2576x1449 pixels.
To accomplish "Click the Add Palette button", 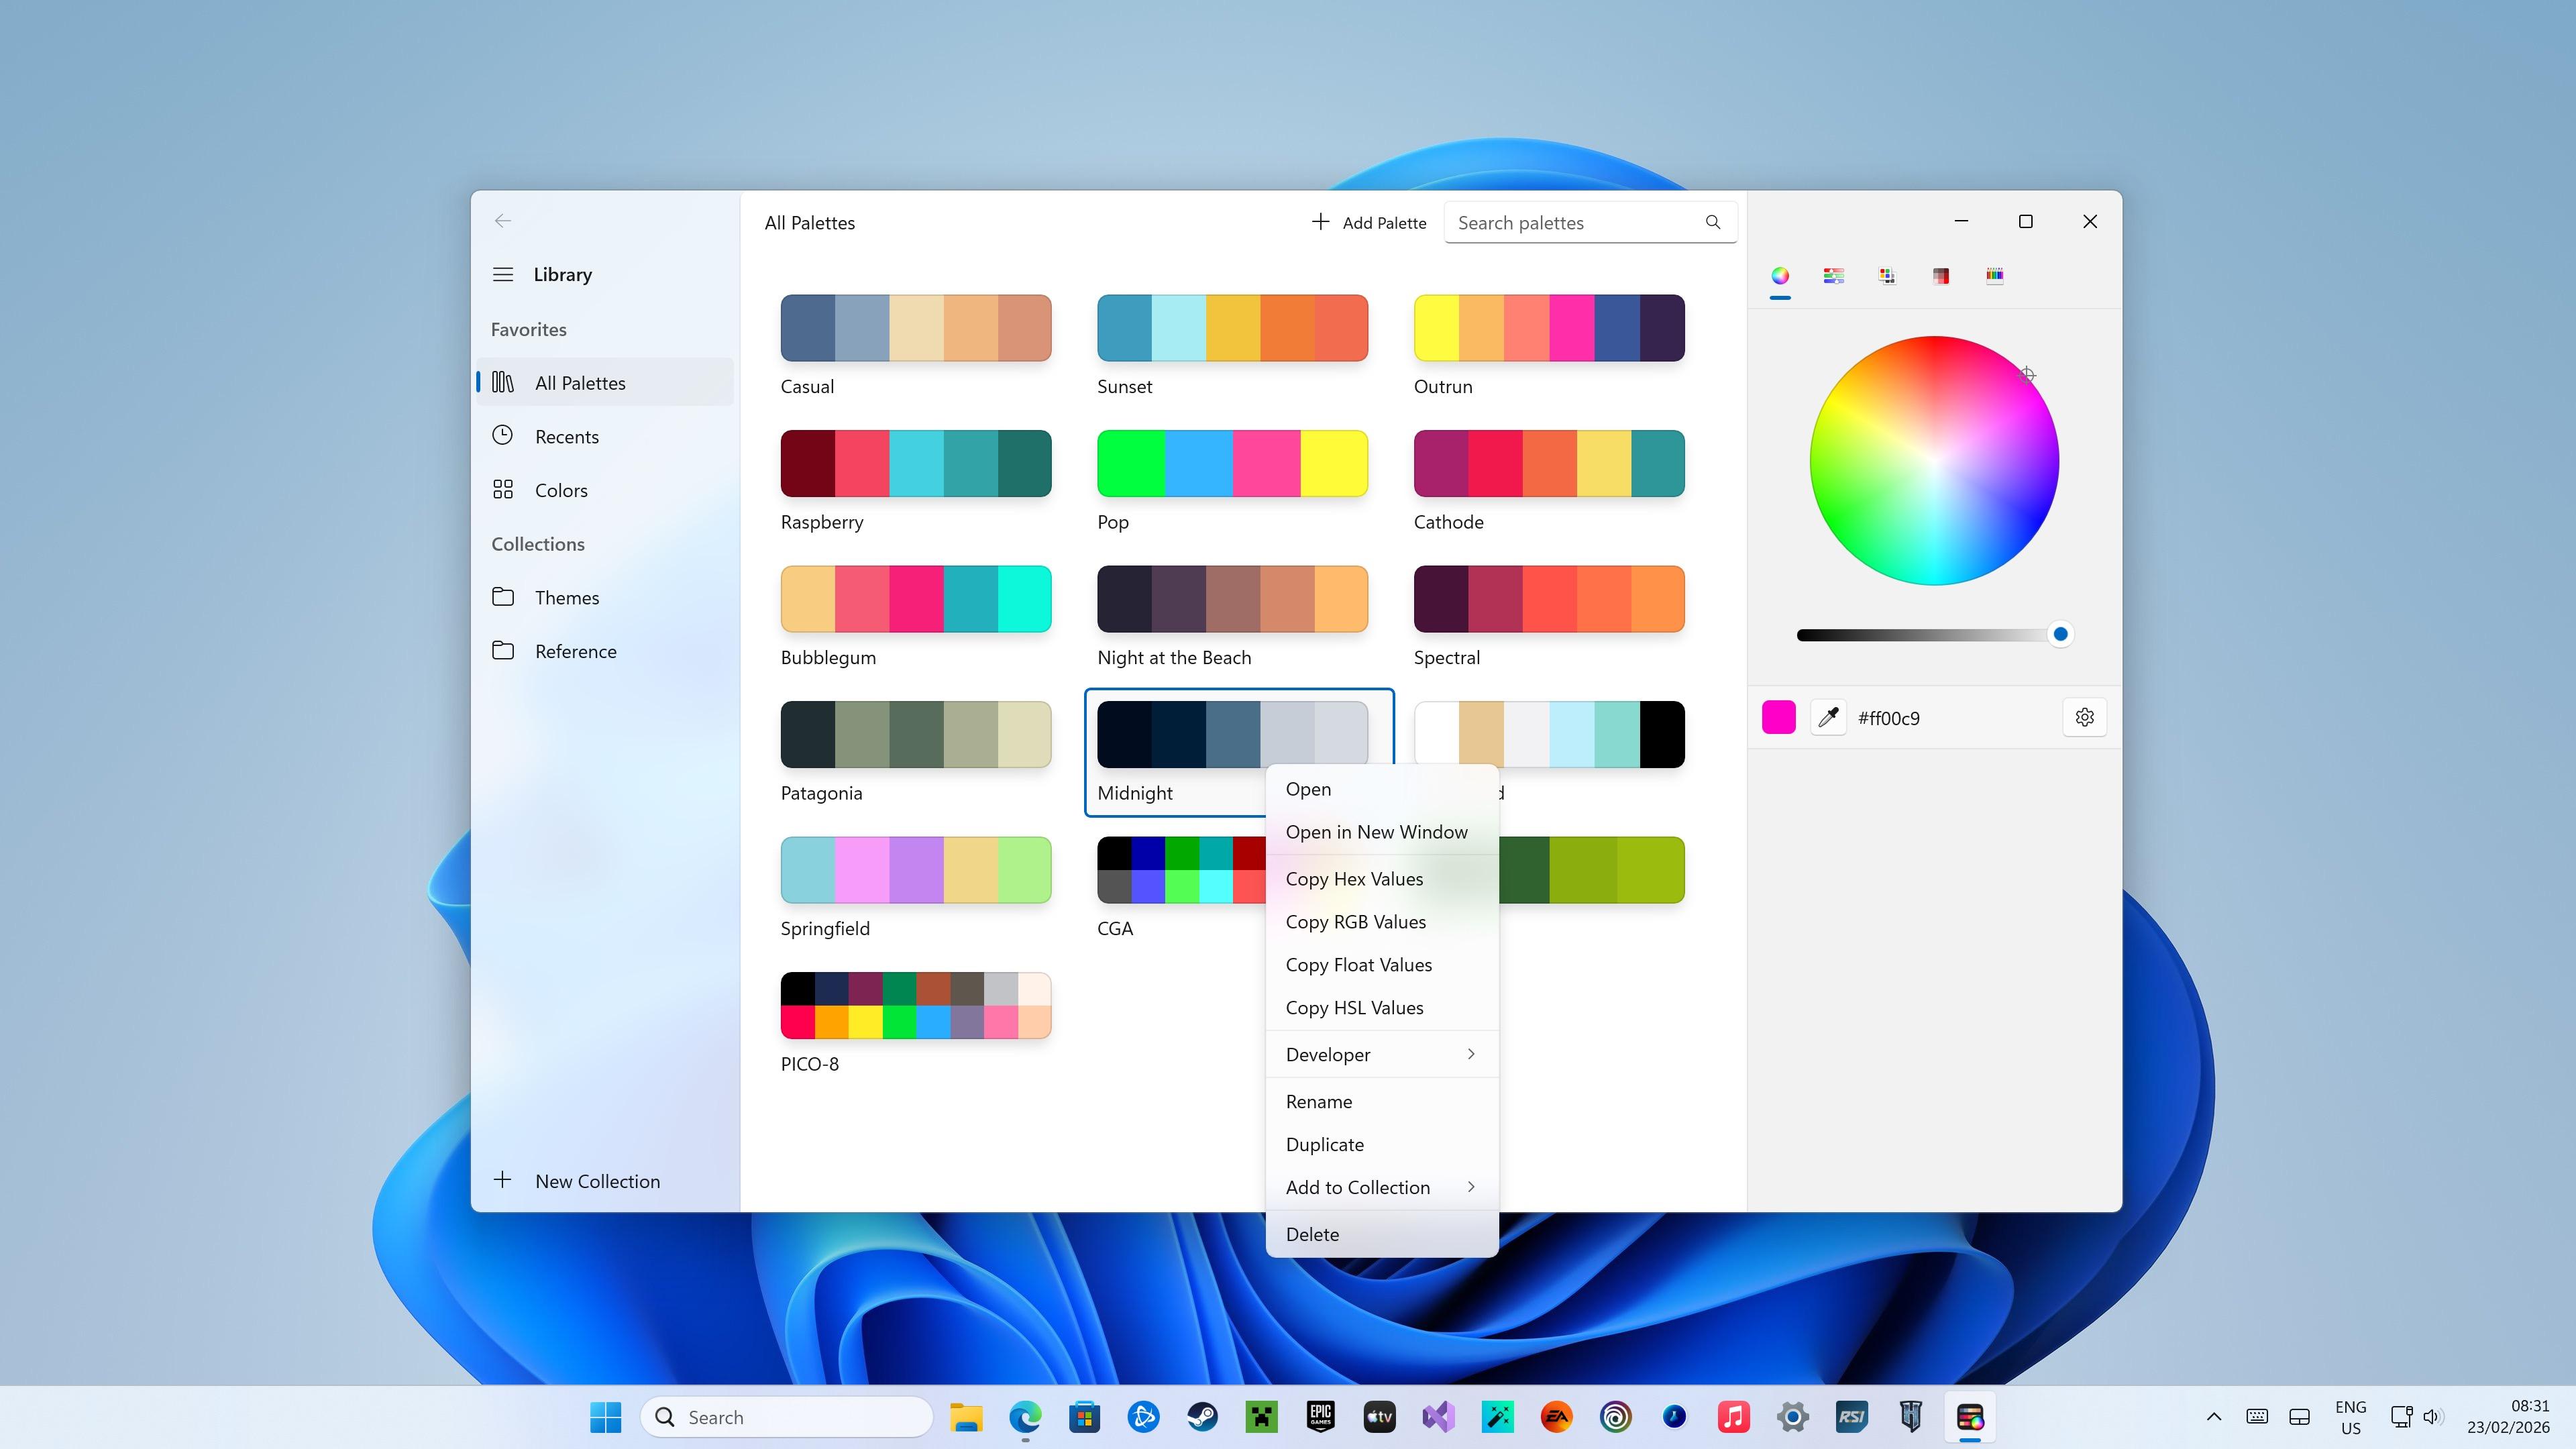I will tap(1368, 222).
